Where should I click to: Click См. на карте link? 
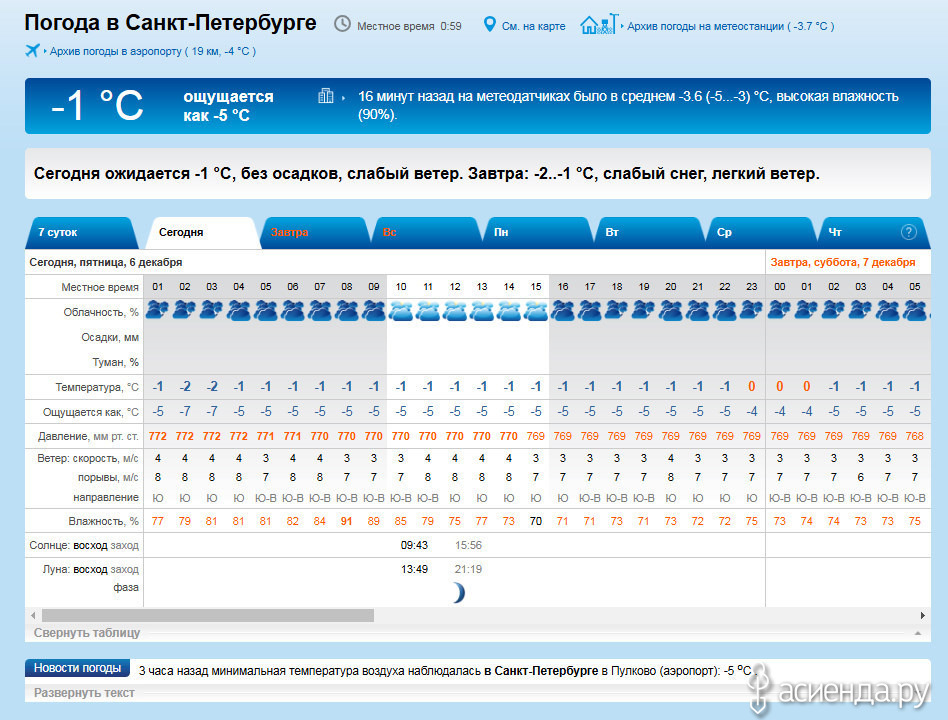tap(533, 26)
